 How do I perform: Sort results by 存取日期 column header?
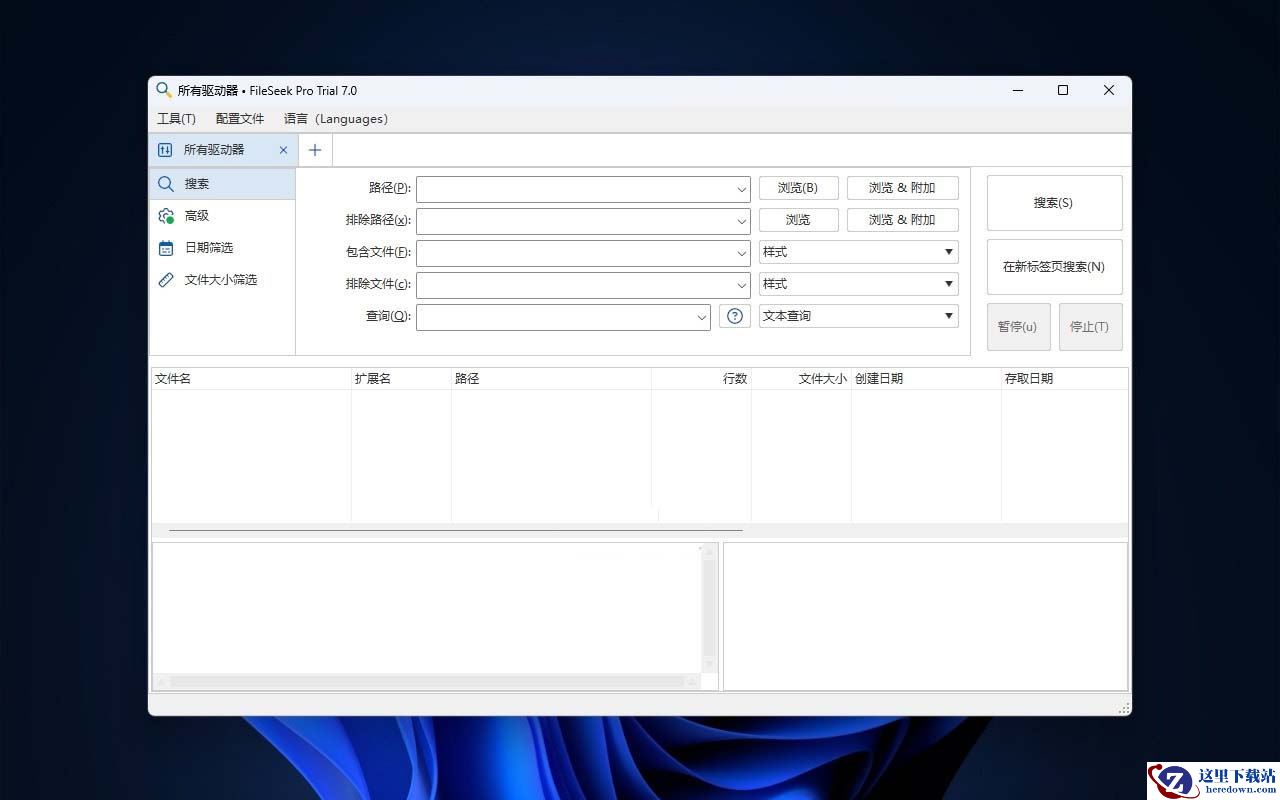[x=1065, y=379]
